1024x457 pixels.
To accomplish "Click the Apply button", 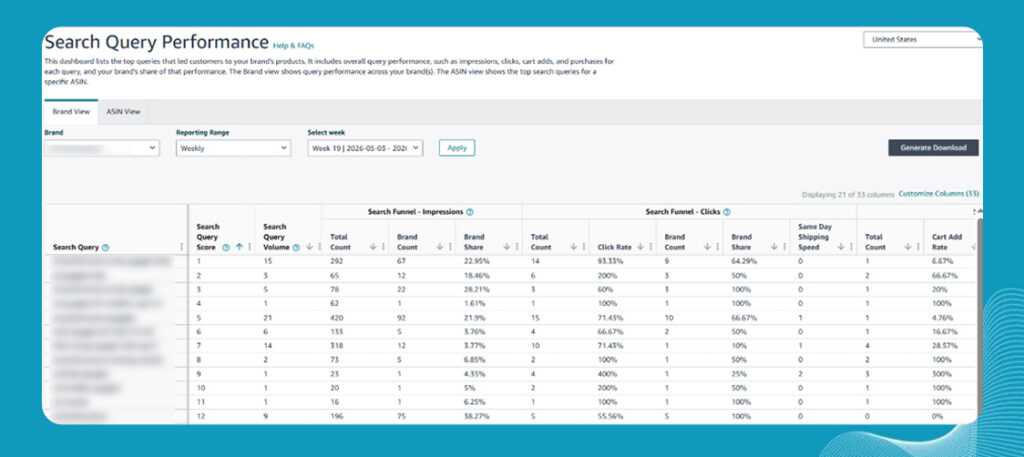I will [x=457, y=148].
